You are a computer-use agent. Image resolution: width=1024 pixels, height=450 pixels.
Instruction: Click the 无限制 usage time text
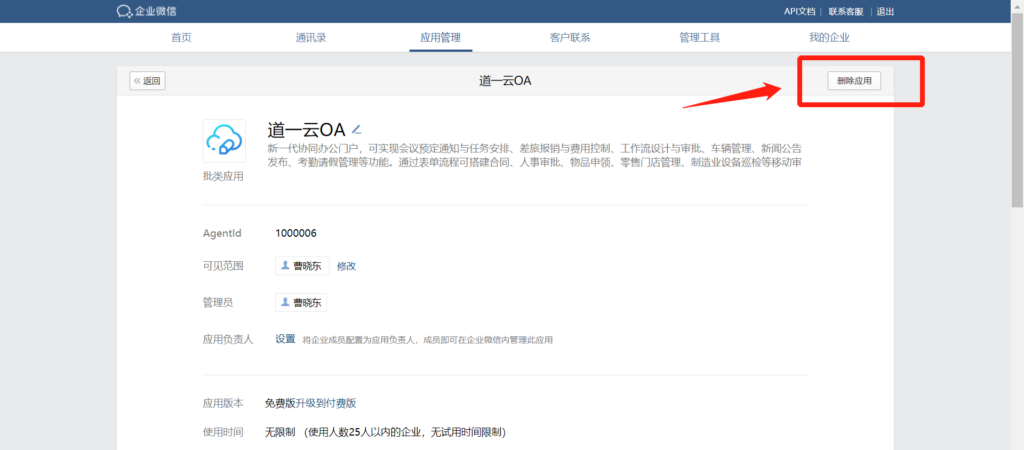(x=280, y=432)
